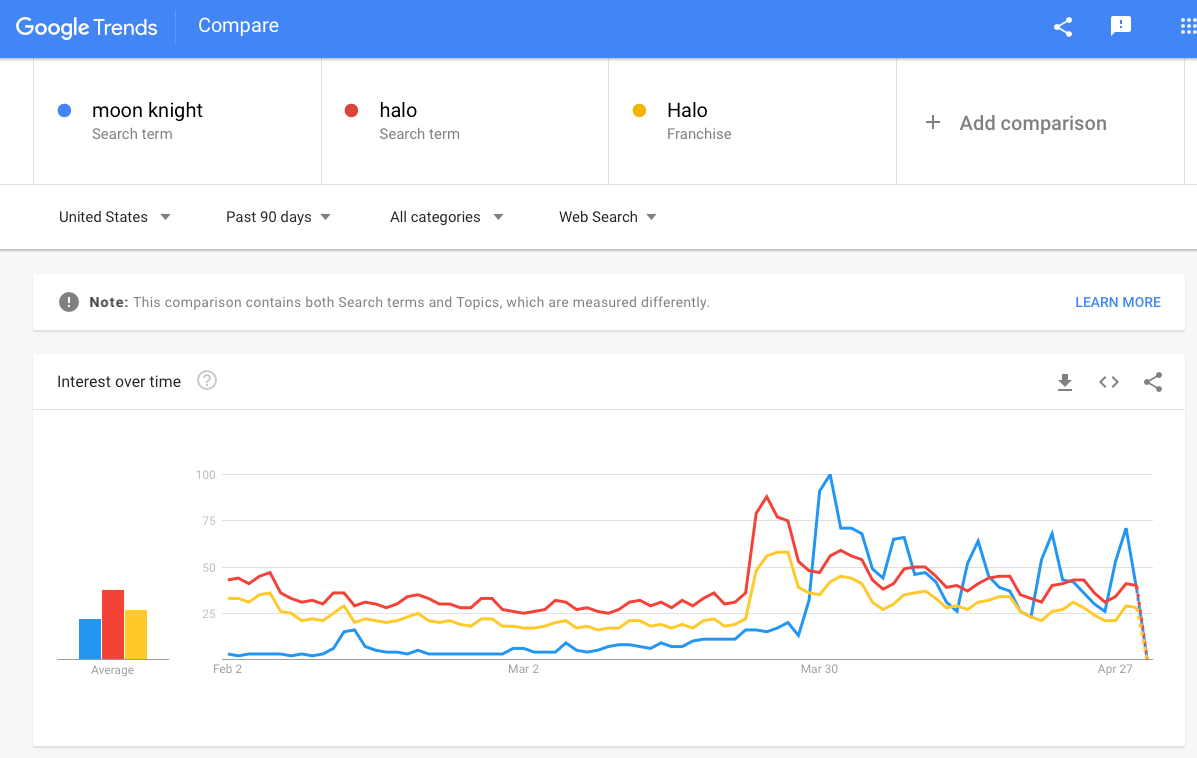
Task: Click the Mar 2 axis label
Action: 524,669
